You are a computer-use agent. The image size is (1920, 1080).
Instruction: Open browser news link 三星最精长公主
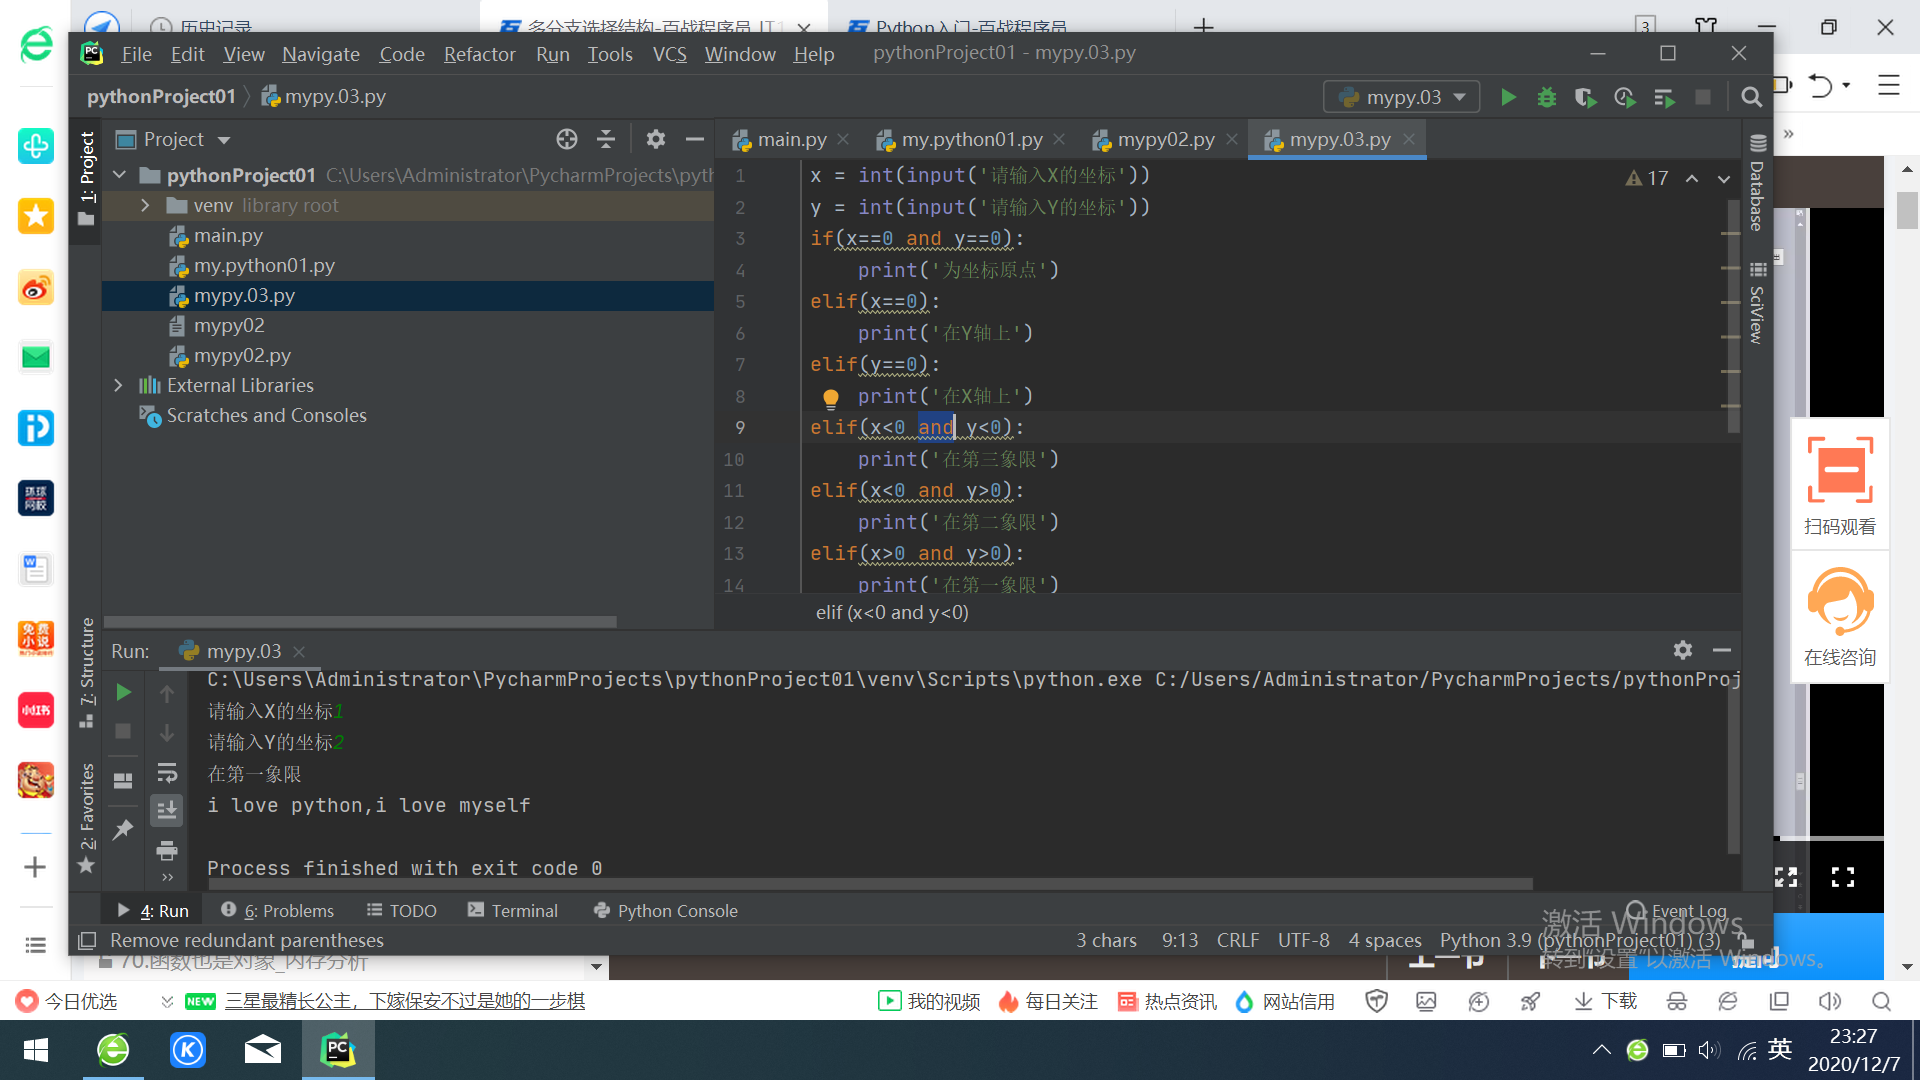tap(405, 1001)
